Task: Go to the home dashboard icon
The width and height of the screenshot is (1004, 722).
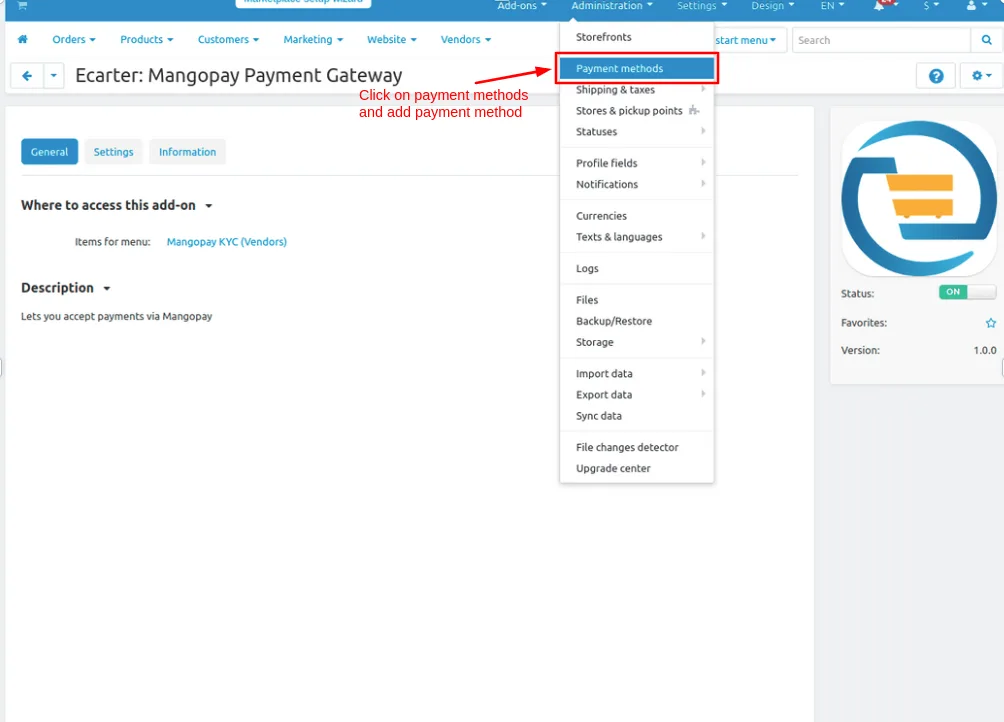Action: [22, 40]
